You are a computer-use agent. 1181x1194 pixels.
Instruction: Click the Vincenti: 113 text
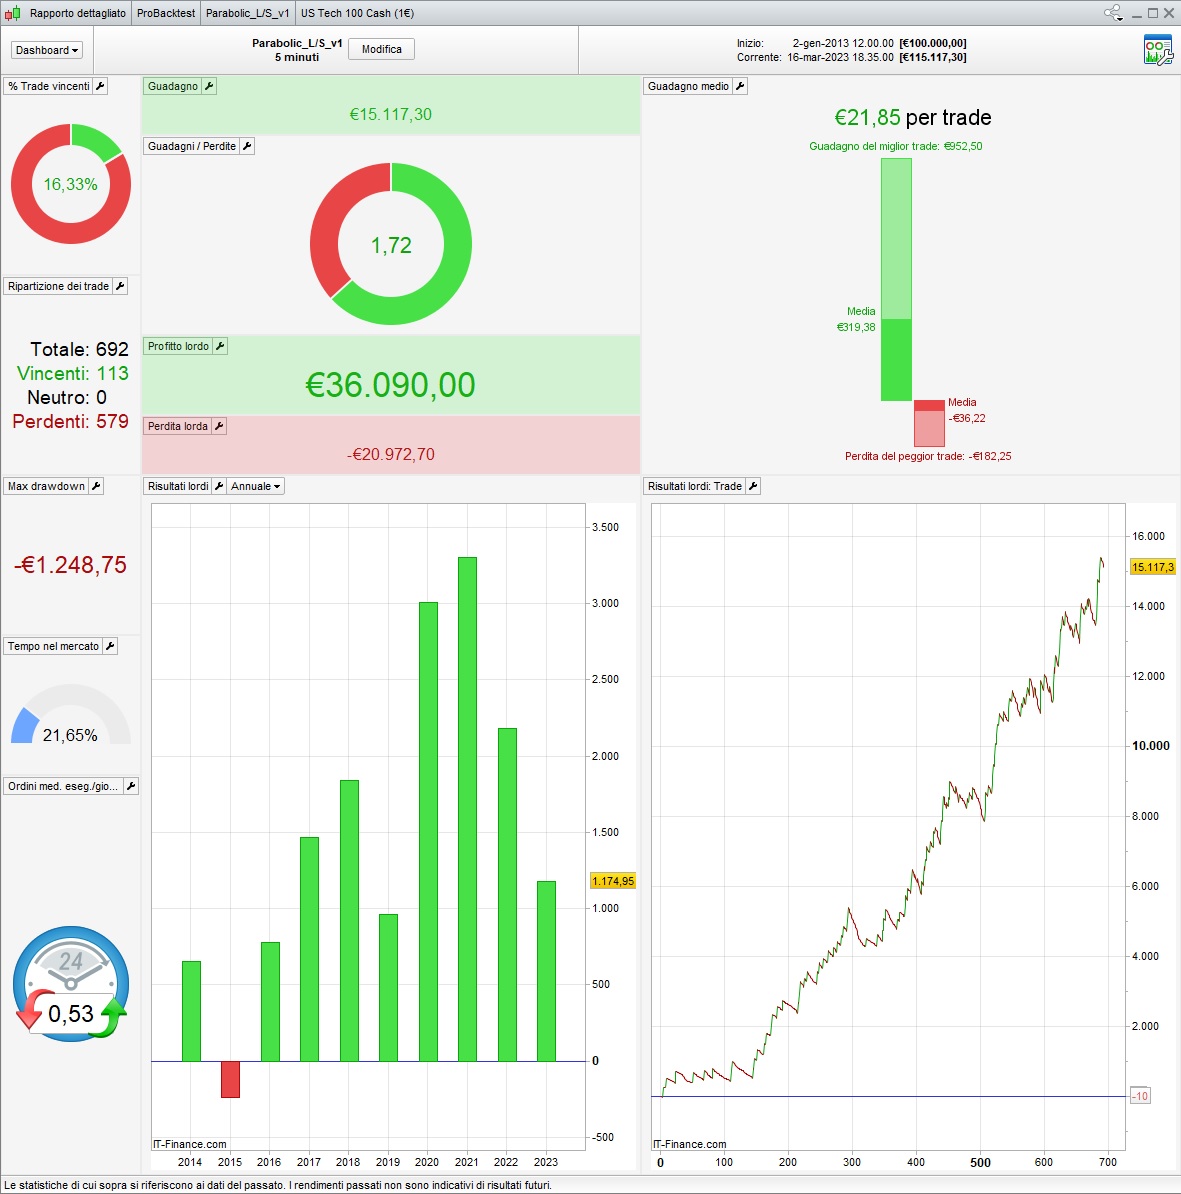[x=72, y=373]
